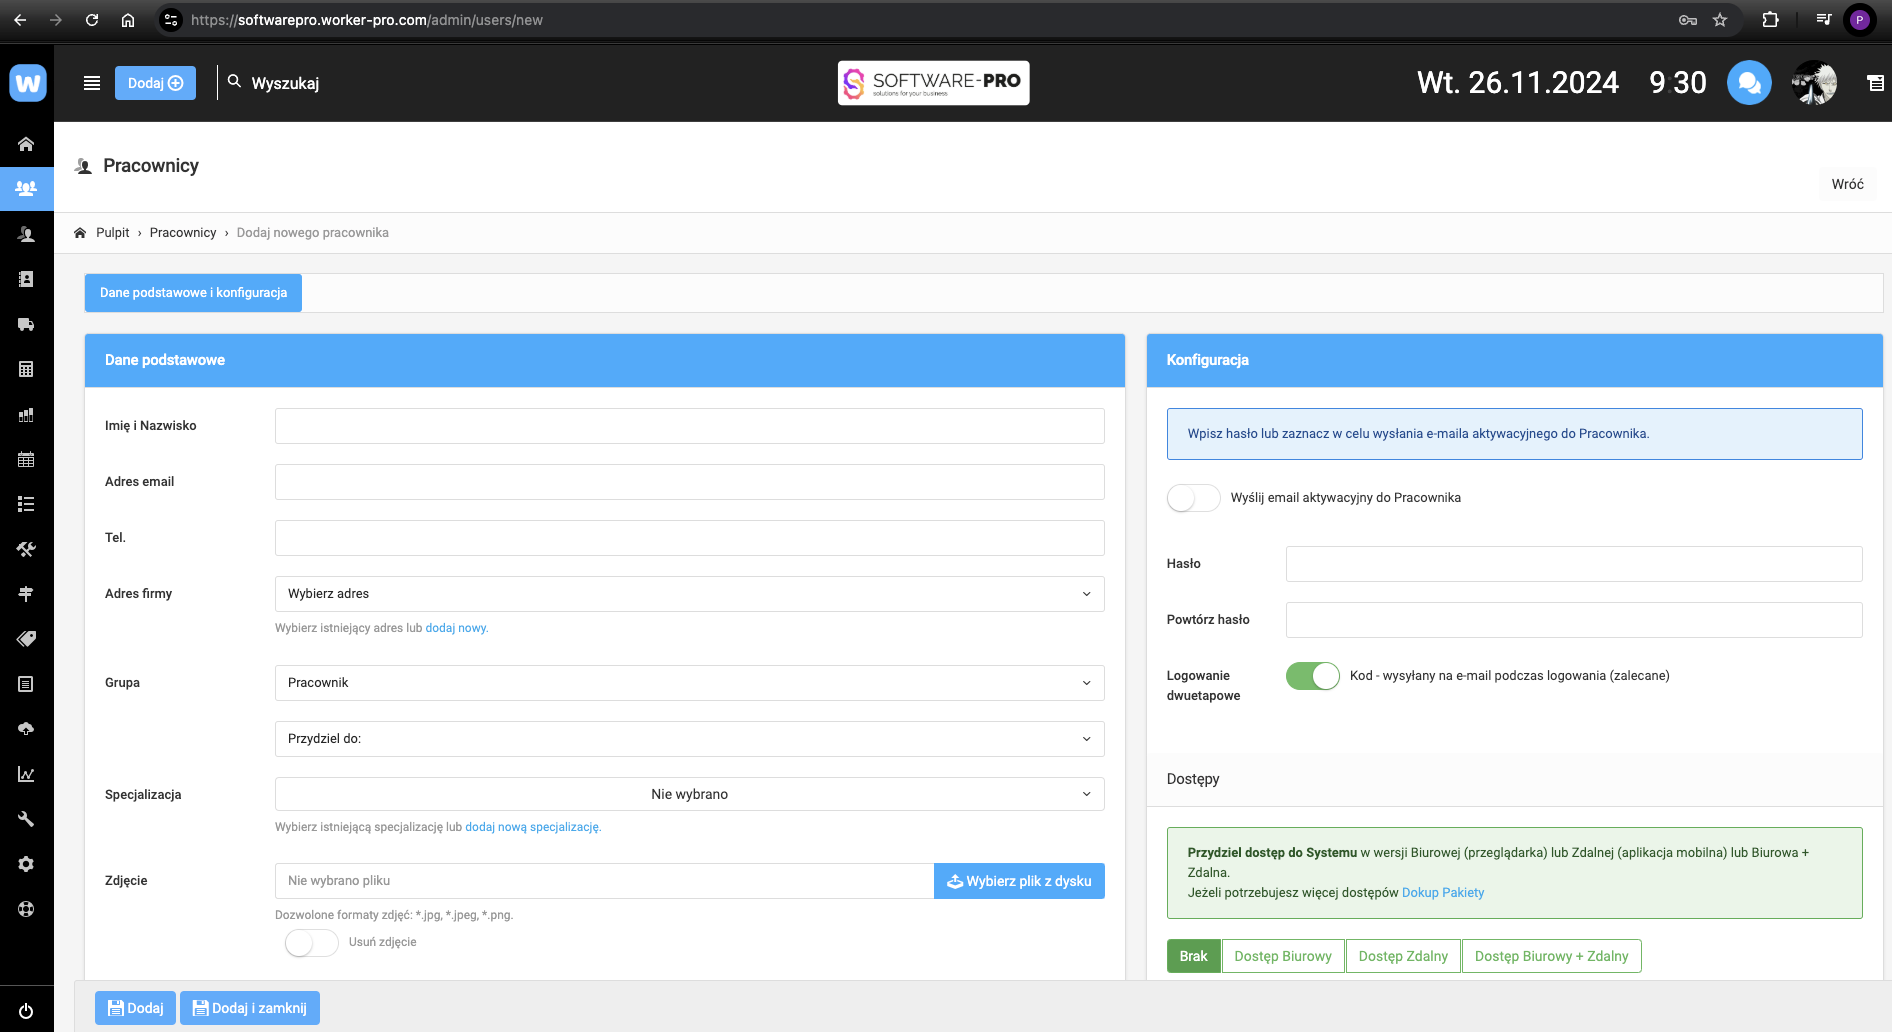The image size is (1892, 1032).
Task: Select the Dane podstawowe i konfiguracja tab
Action: (193, 293)
